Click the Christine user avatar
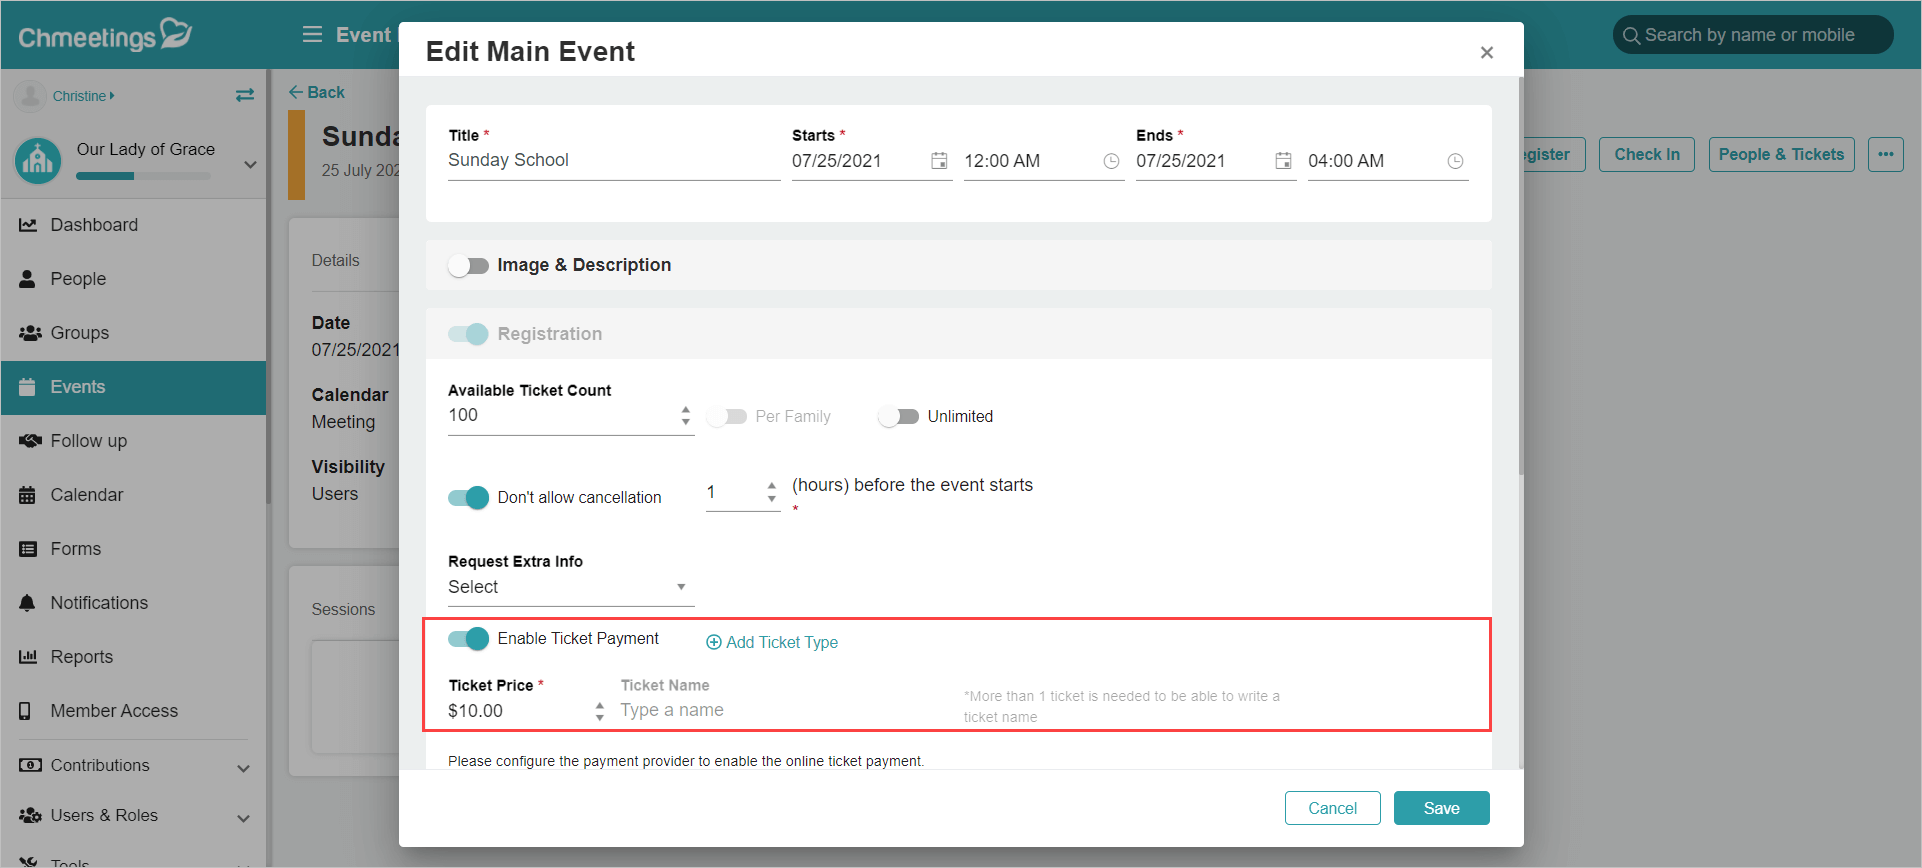1922x868 pixels. (x=30, y=96)
